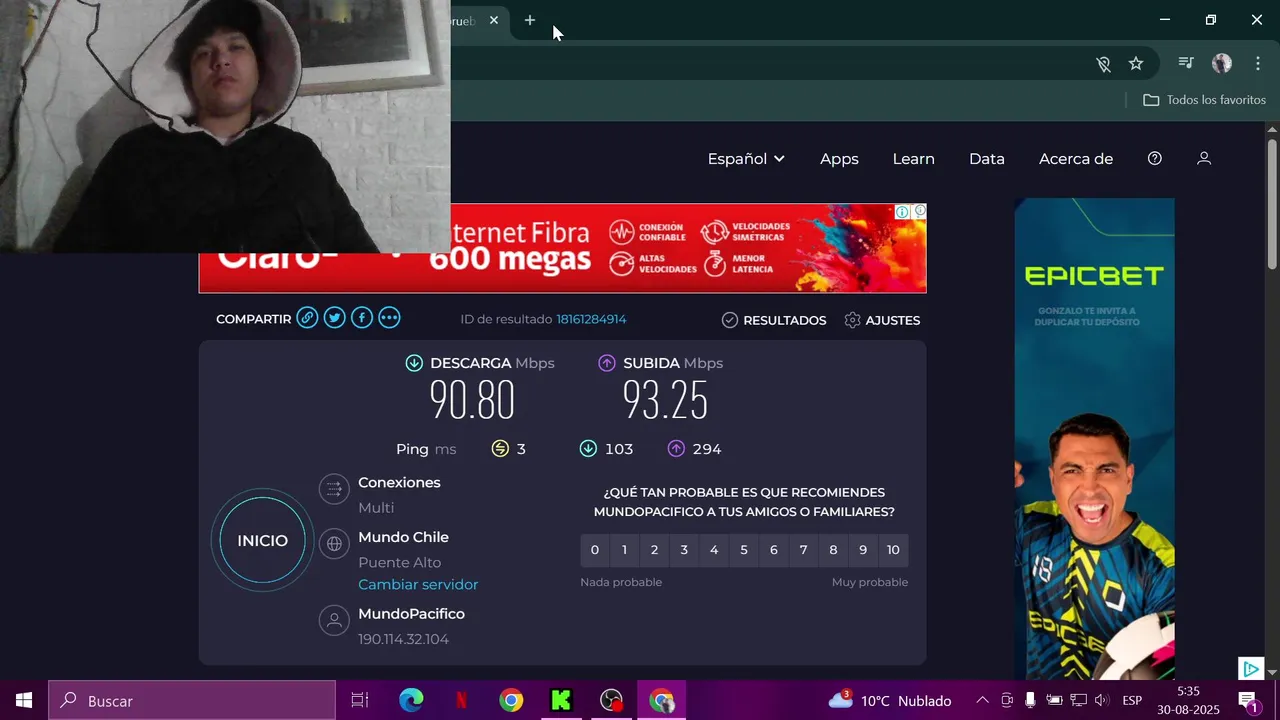Viewport: 1280px width, 720px height.
Task: Open Netflix from the taskbar
Action: (x=461, y=700)
